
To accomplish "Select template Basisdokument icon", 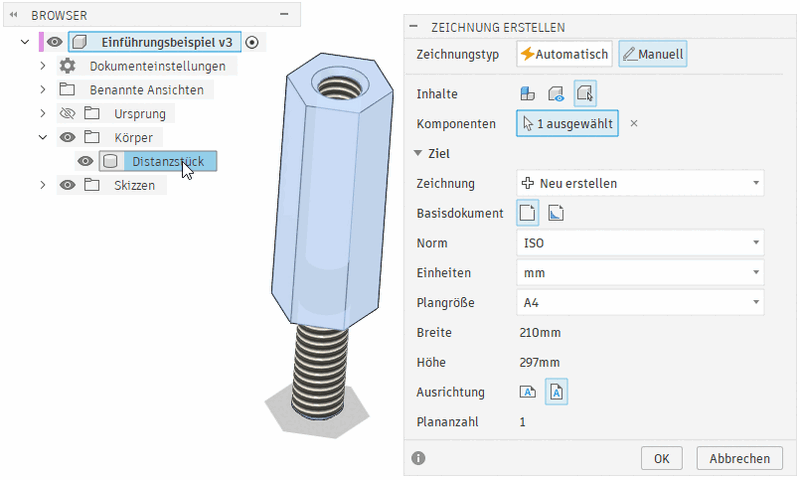I will (x=556, y=213).
